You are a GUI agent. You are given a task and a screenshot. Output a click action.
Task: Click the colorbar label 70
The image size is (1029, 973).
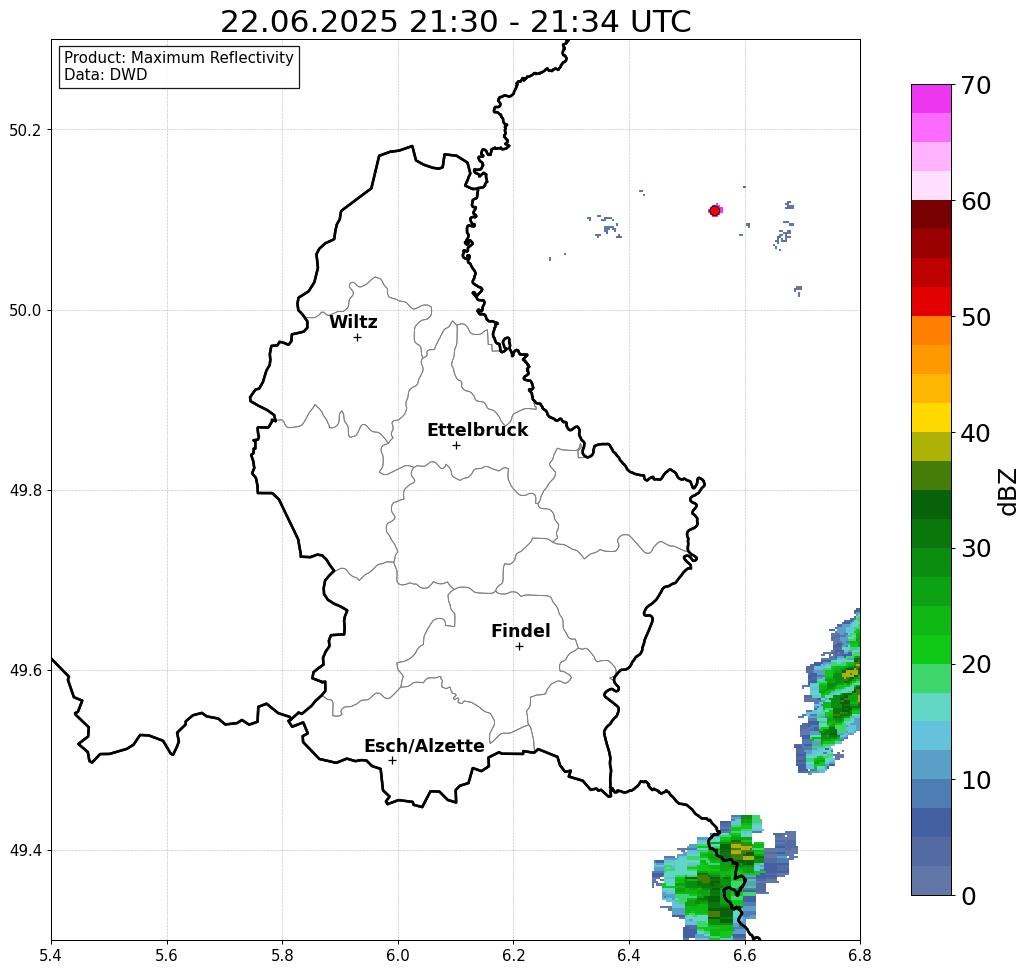pyautogui.click(x=976, y=85)
